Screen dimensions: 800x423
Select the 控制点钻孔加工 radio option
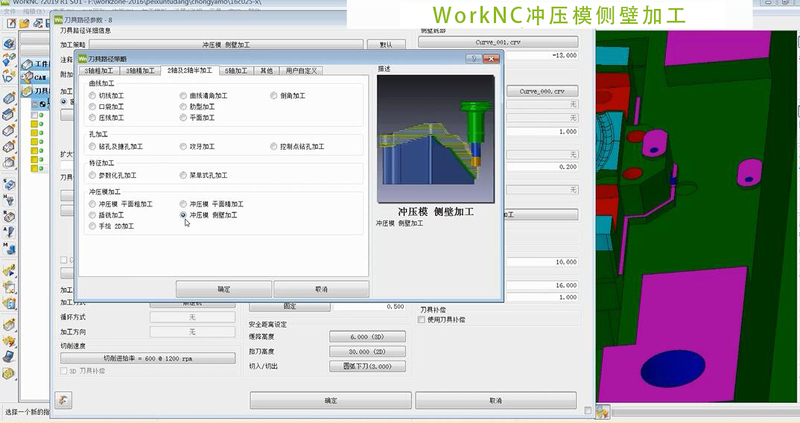click(274, 146)
